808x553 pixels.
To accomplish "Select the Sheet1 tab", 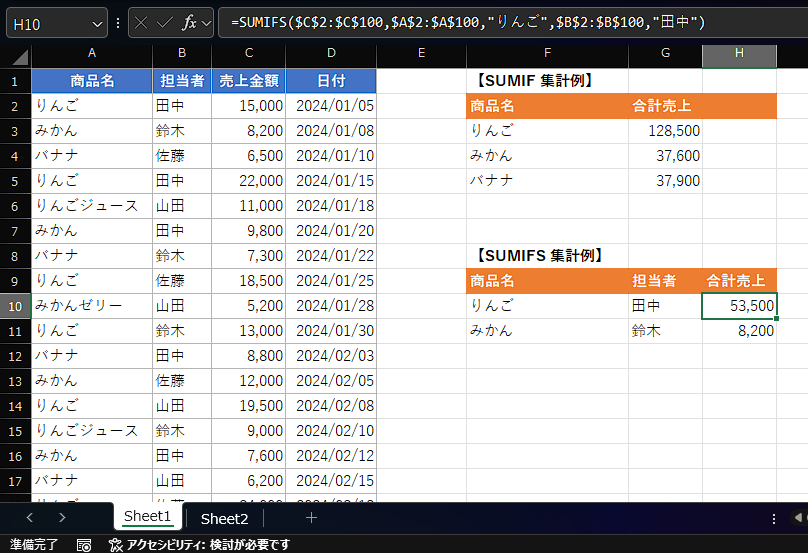I will coord(148,517).
